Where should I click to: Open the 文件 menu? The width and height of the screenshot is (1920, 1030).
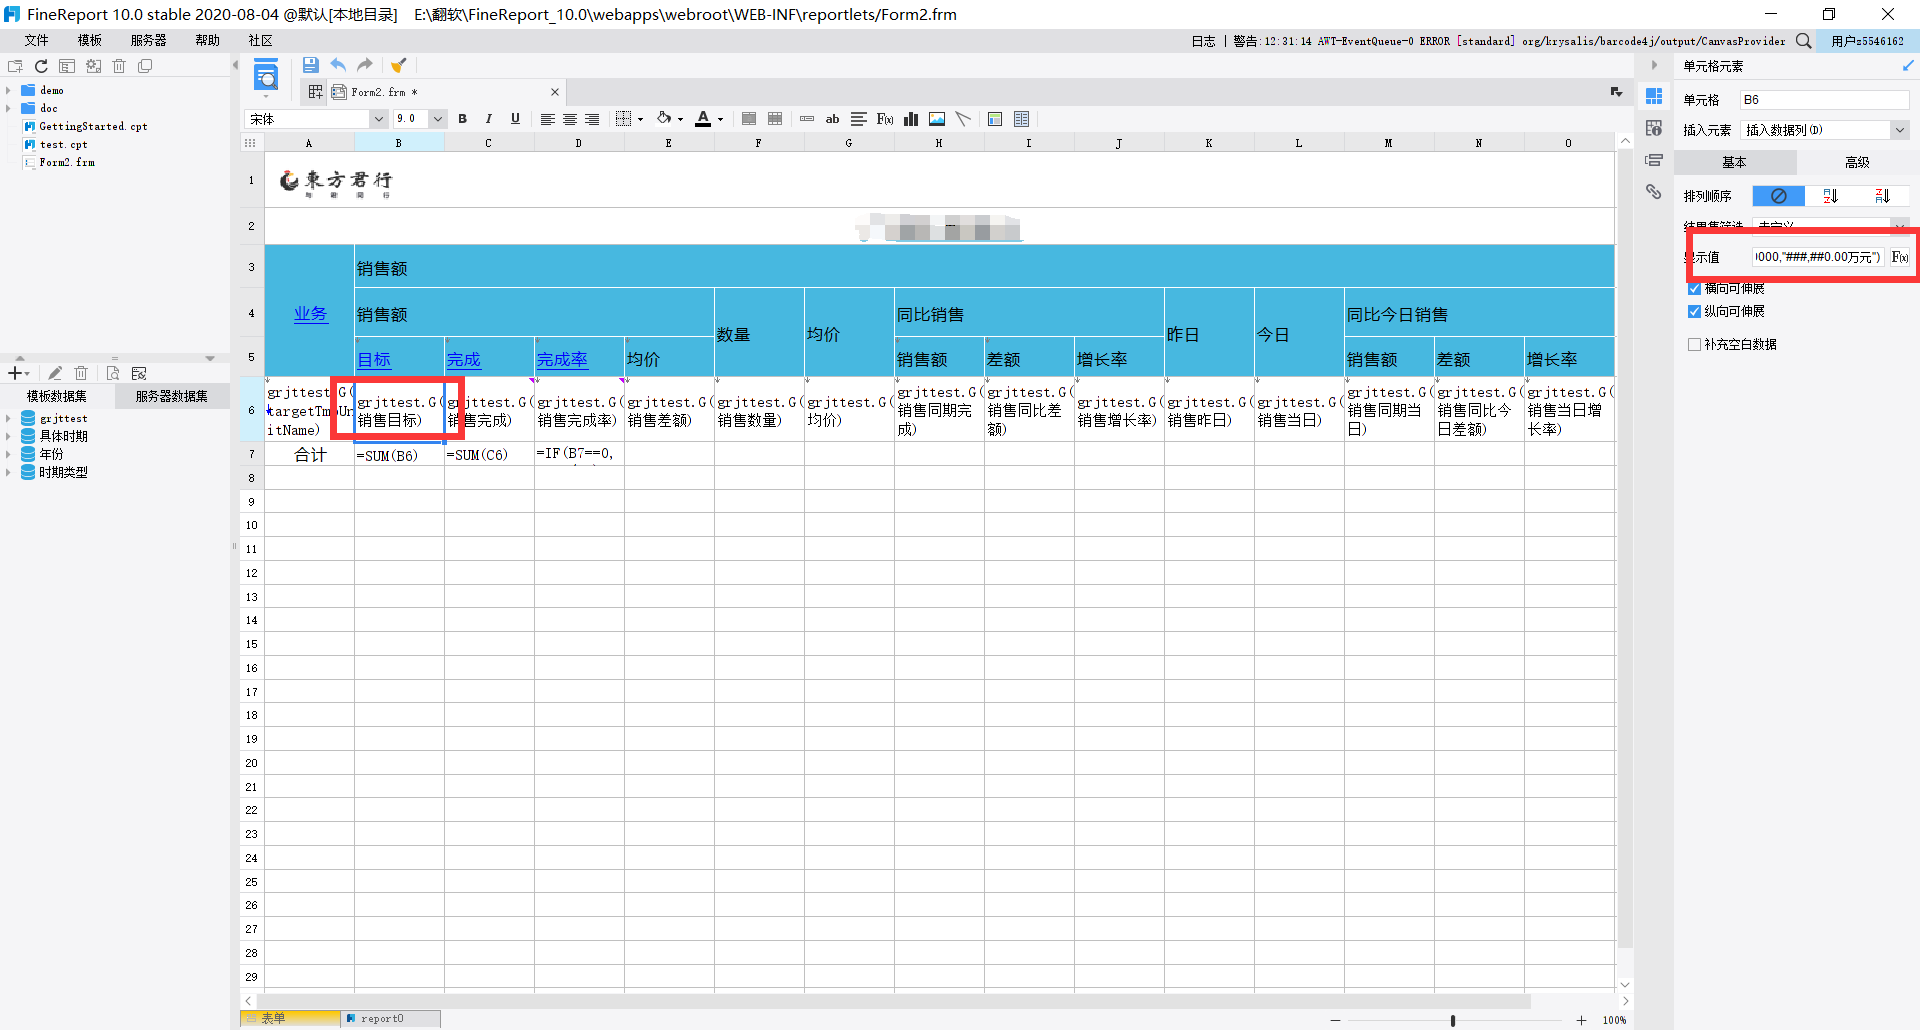(x=37, y=40)
